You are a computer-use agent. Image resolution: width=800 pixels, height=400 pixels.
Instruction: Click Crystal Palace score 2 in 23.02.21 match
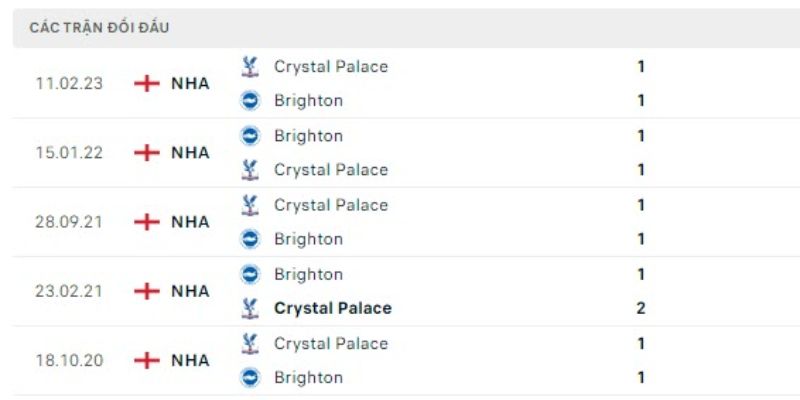pos(641,308)
